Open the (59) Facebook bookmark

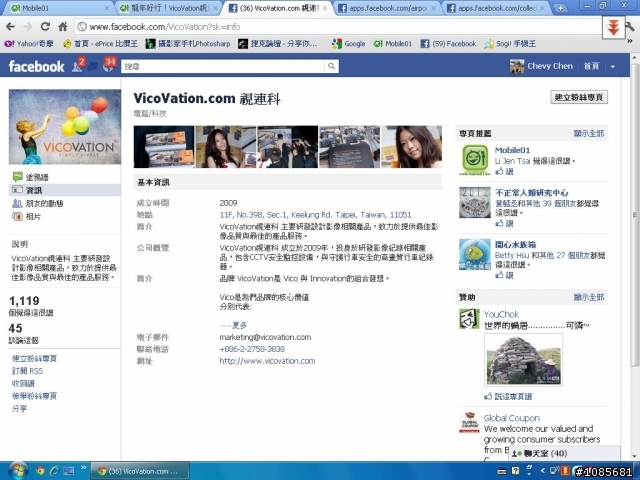click(x=448, y=44)
